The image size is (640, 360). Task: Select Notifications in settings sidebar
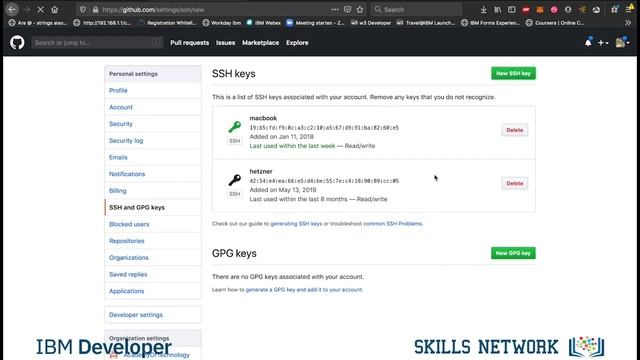153,174
